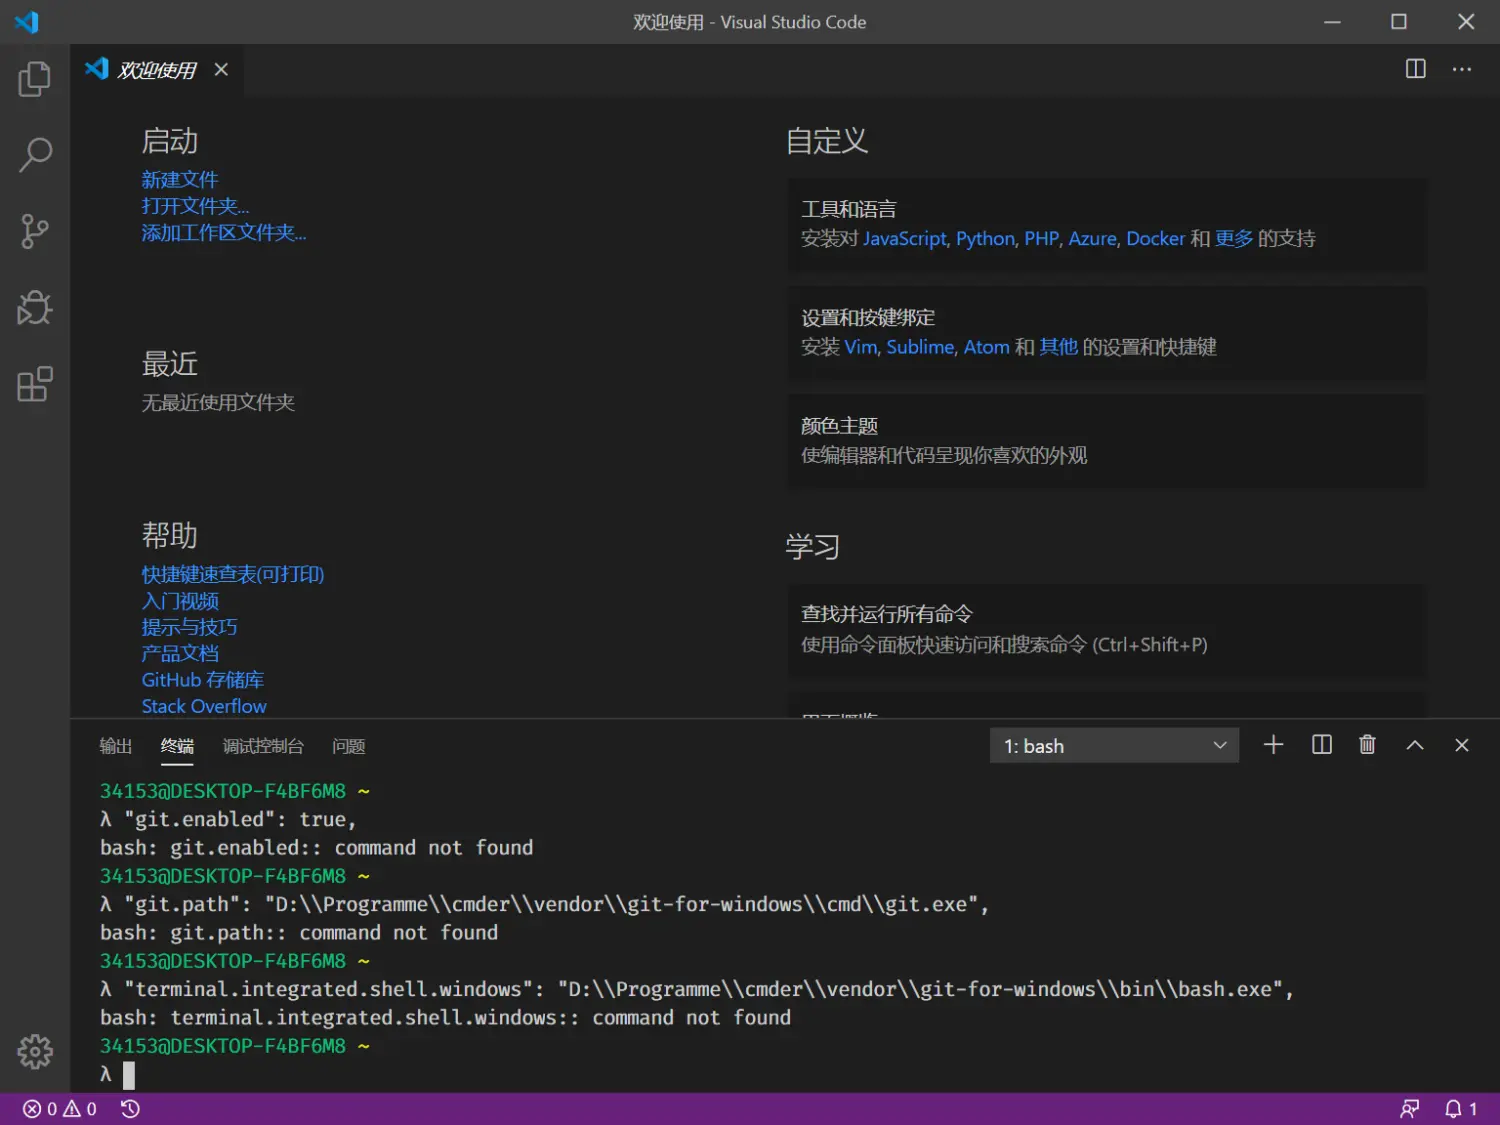
Task: Click the Azure support link
Action: pyautogui.click(x=1092, y=239)
